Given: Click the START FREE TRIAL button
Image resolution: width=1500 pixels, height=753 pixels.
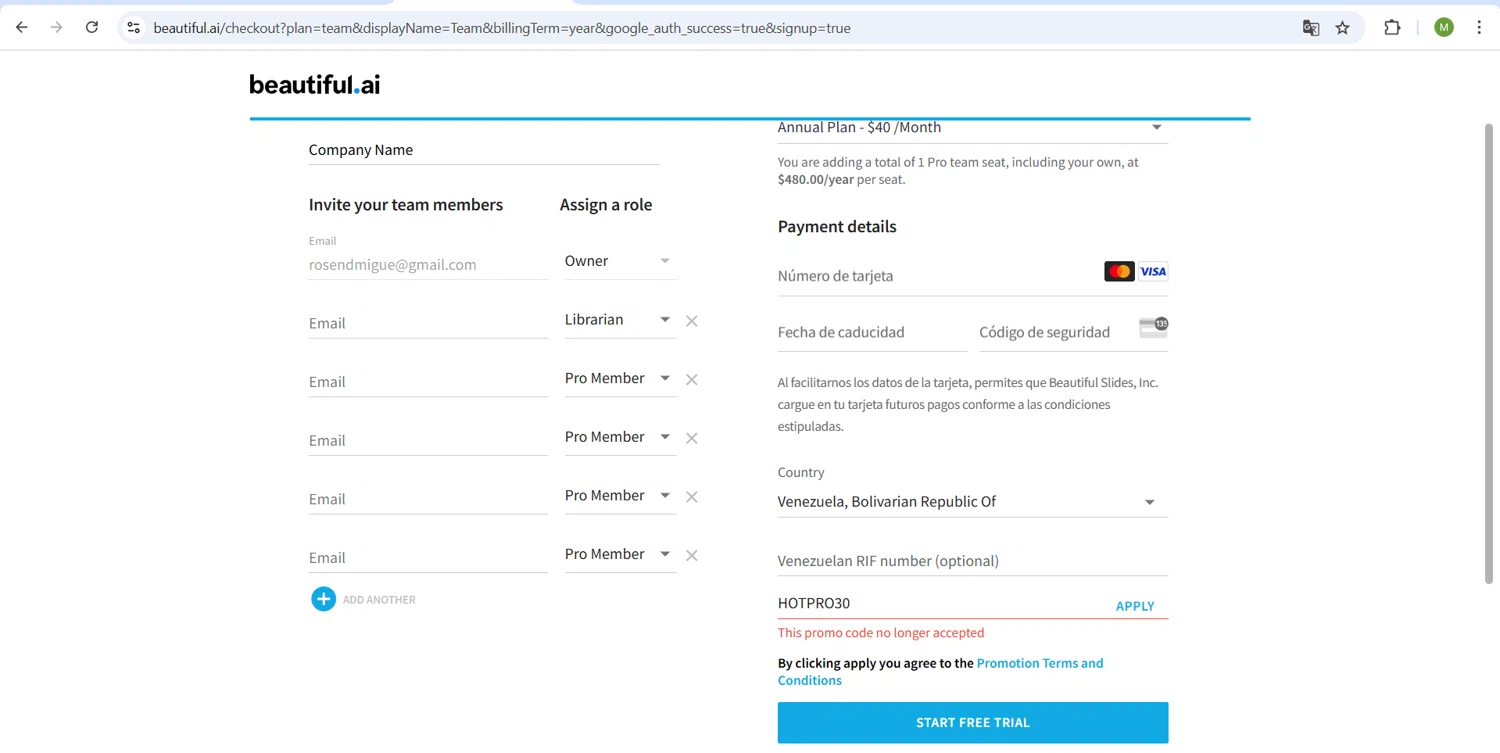Looking at the screenshot, I should point(972,722).
